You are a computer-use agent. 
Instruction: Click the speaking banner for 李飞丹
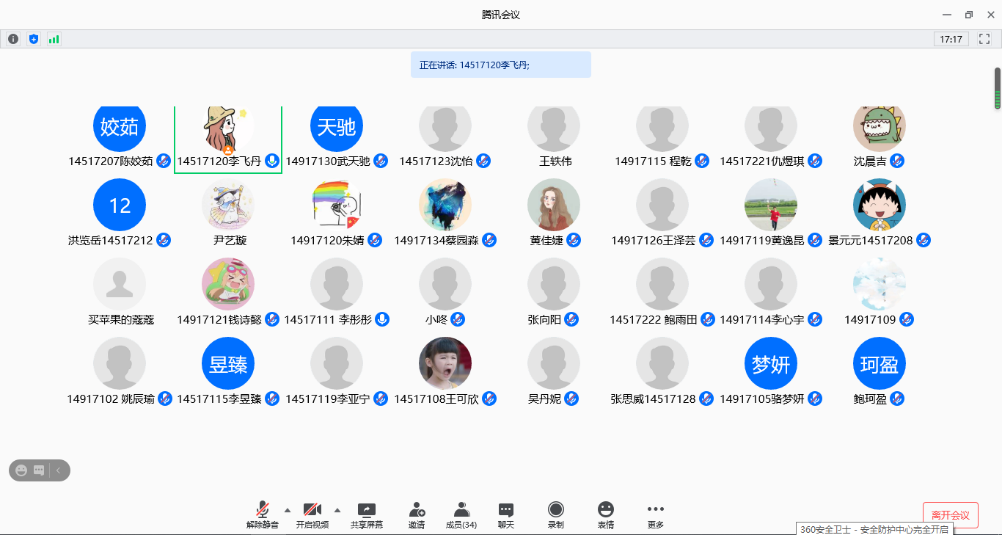[500, 65]
